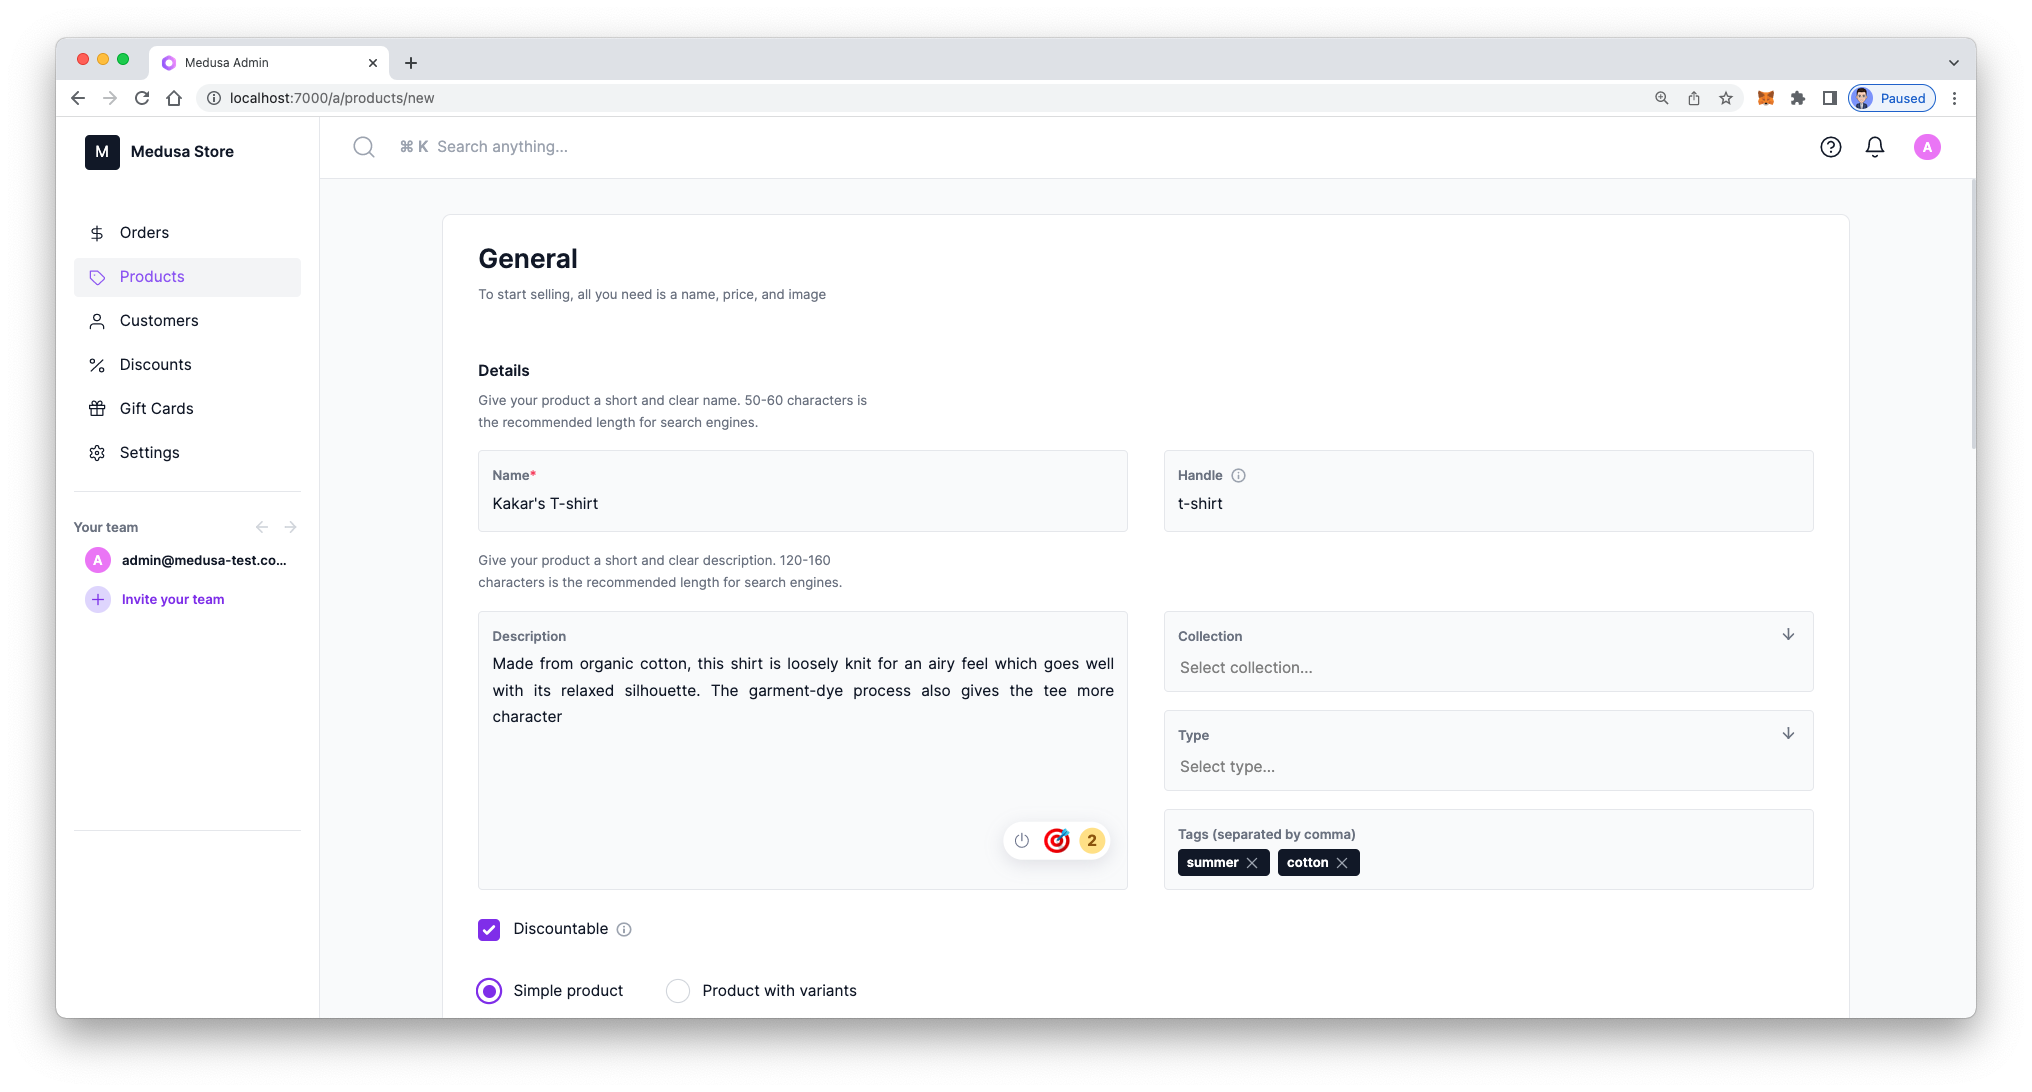Click the Settings sidebar icon
Image resolution: width=2032 pixels, height=1092 pixels.
coord(97,452)
